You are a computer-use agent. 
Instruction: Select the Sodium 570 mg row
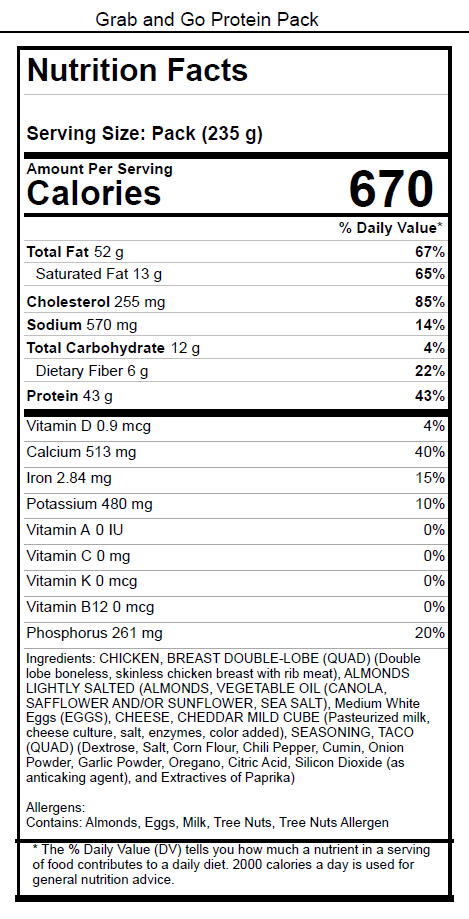(236, 325)
